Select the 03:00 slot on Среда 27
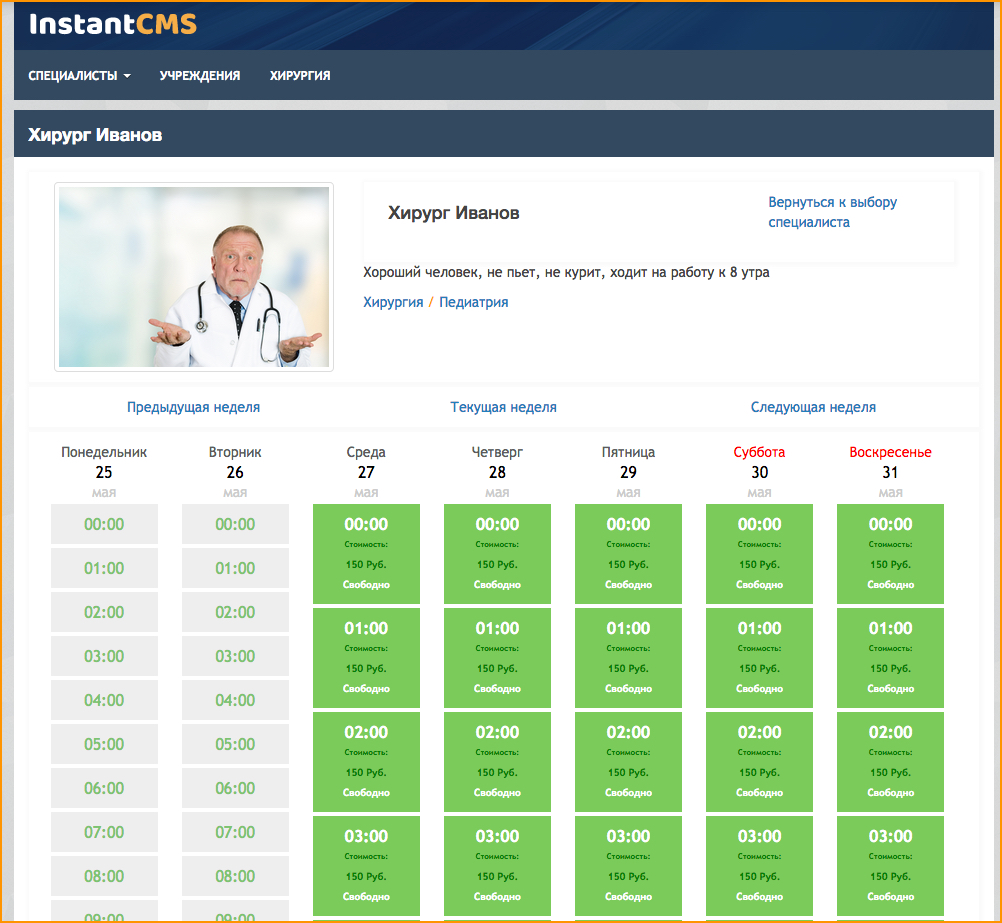1002x923 pixels. [366, 866]
